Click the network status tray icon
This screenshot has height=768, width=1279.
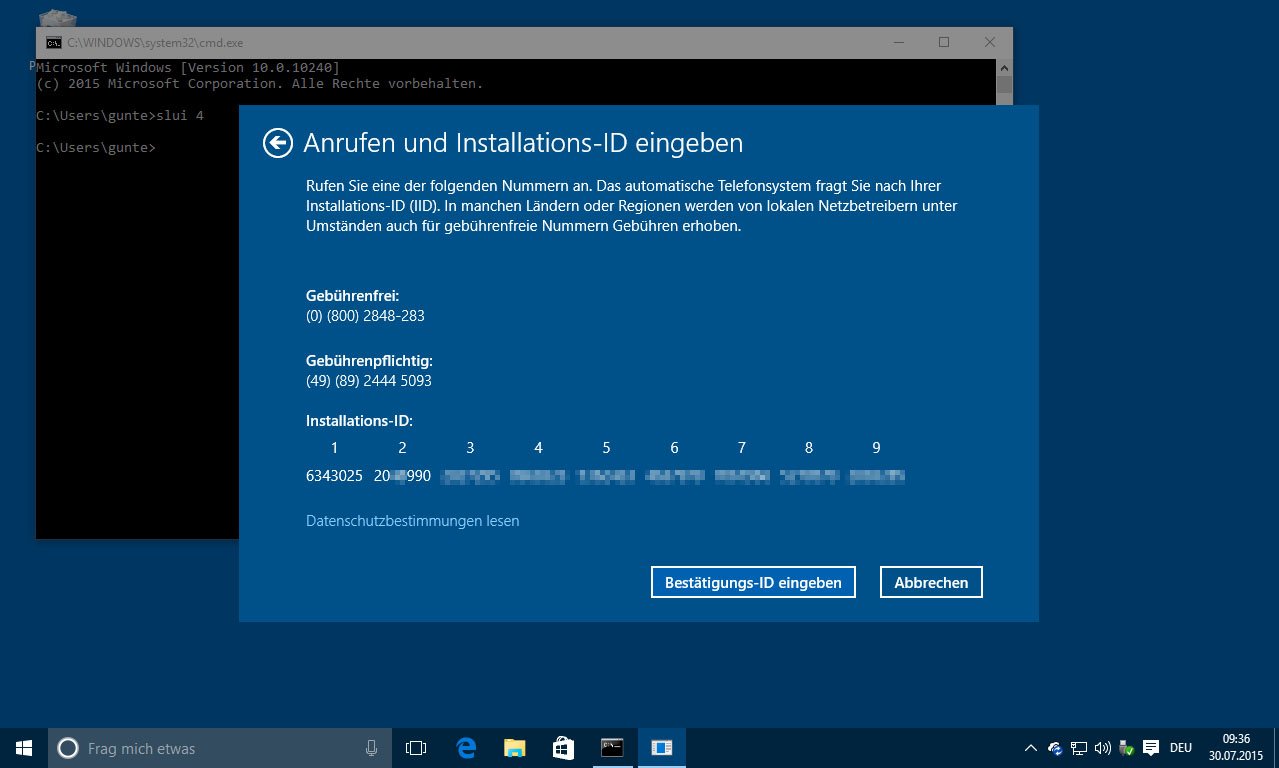[1078, 748]
